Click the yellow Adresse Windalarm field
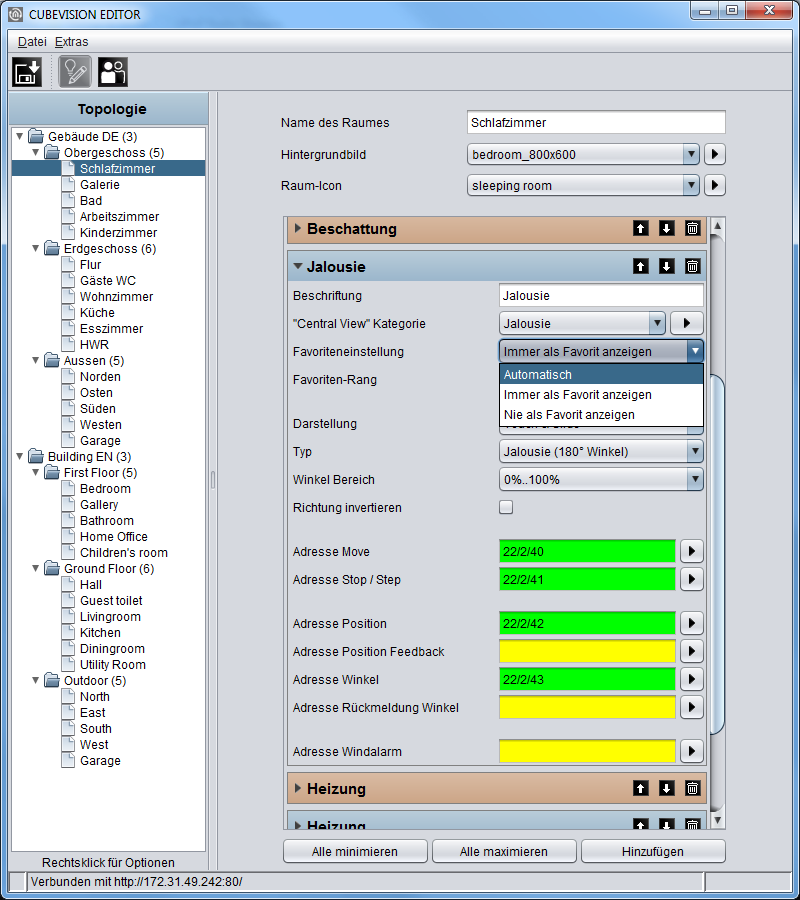Screen dimensions: 800x900 (587, 751)
